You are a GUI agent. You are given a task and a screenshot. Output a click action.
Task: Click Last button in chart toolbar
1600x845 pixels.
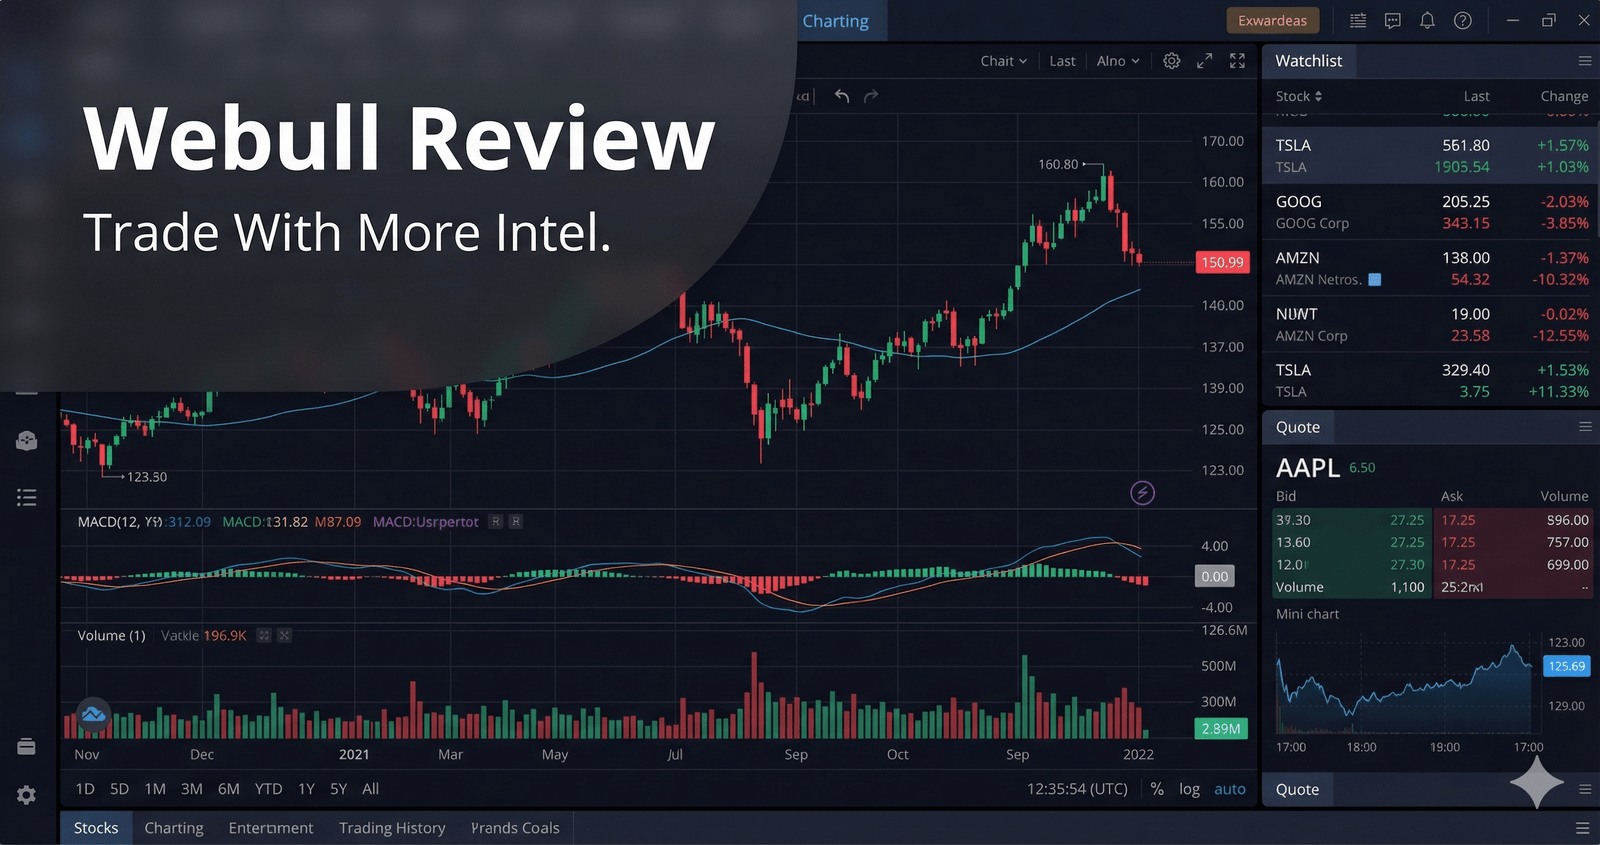[x=1062, y=61]
